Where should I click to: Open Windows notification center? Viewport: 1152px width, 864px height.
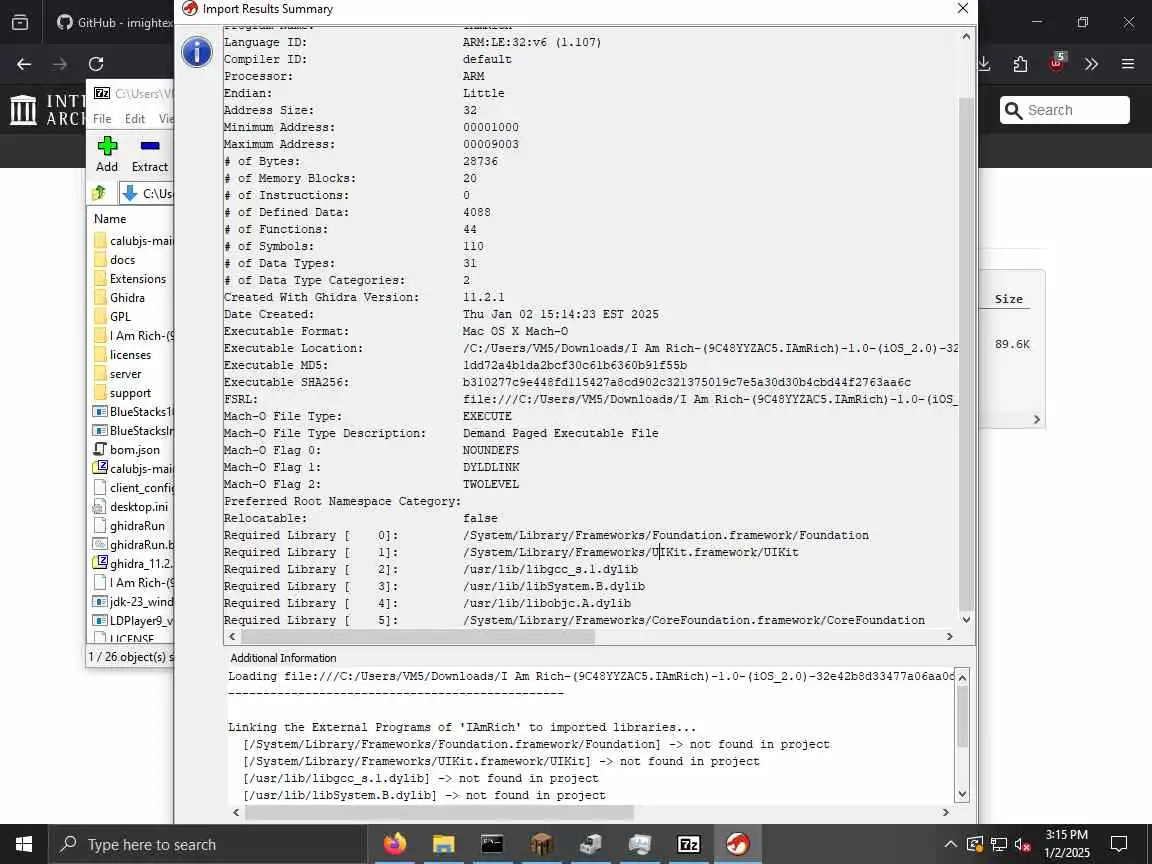[1119, 844]
